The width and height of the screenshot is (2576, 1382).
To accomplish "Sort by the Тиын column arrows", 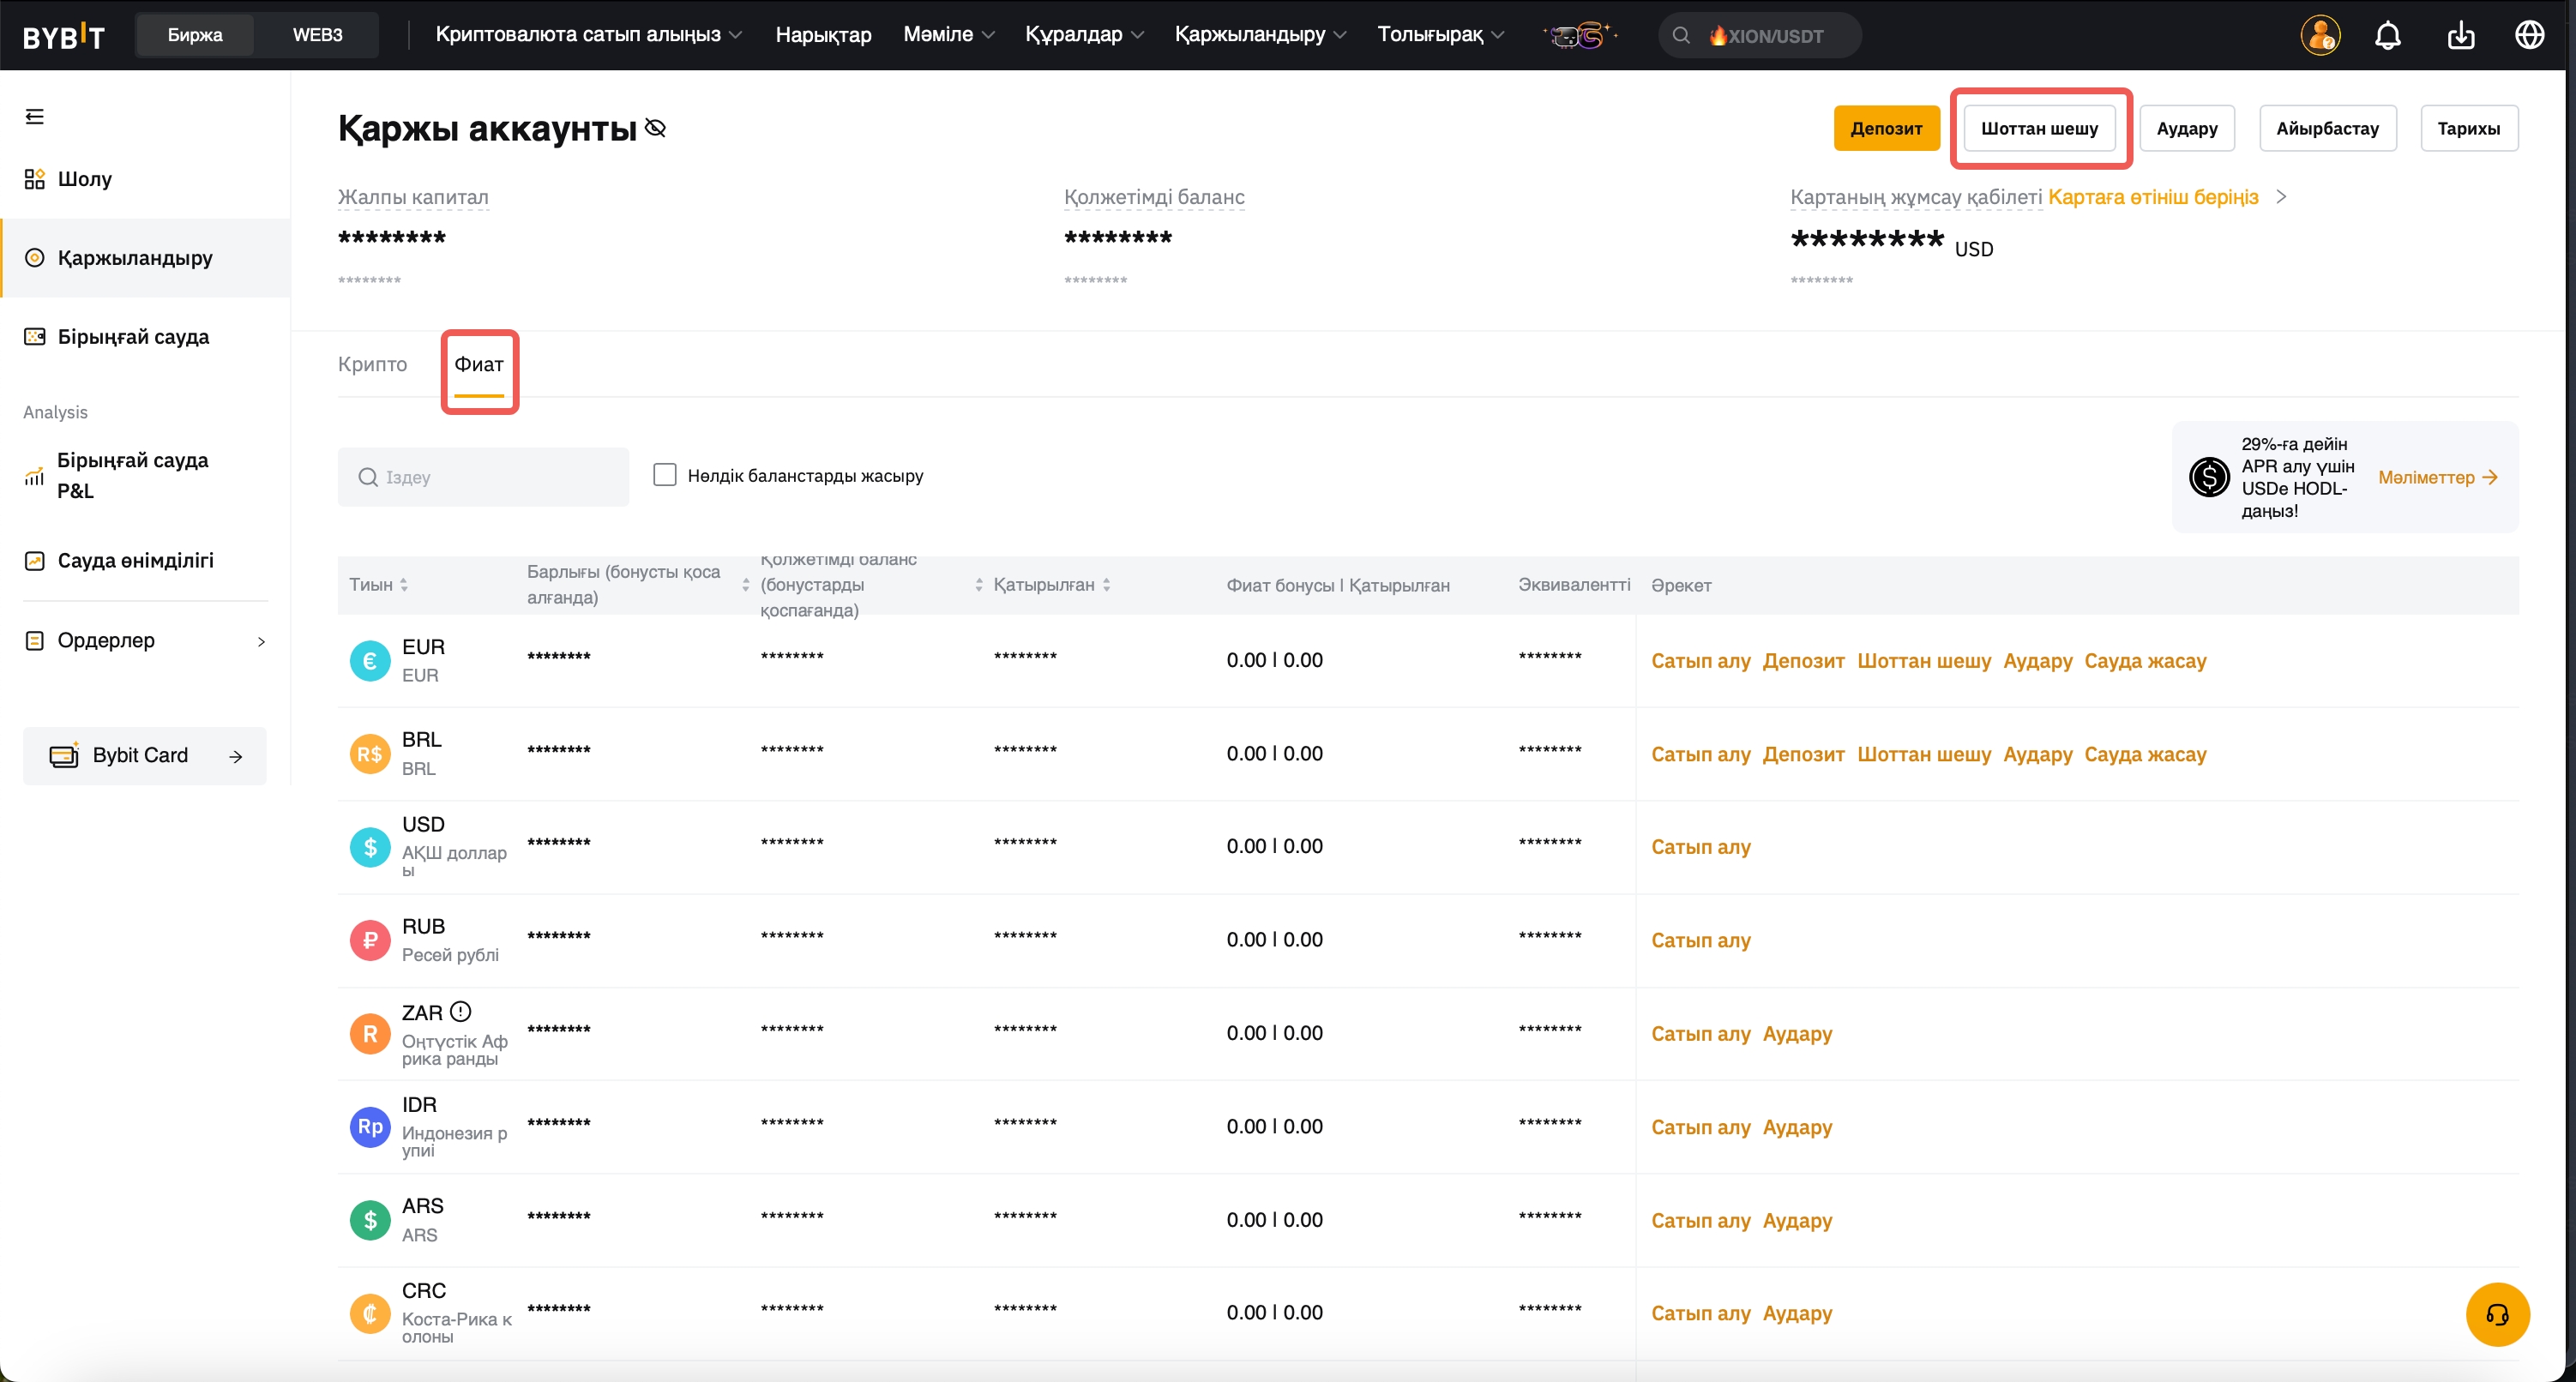I will coord(404,585).
